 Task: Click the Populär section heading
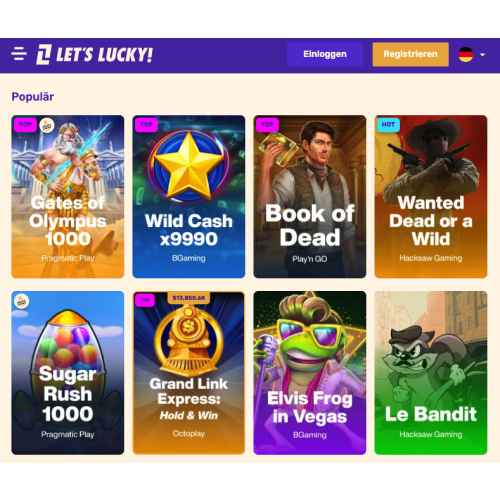point(33,97)
